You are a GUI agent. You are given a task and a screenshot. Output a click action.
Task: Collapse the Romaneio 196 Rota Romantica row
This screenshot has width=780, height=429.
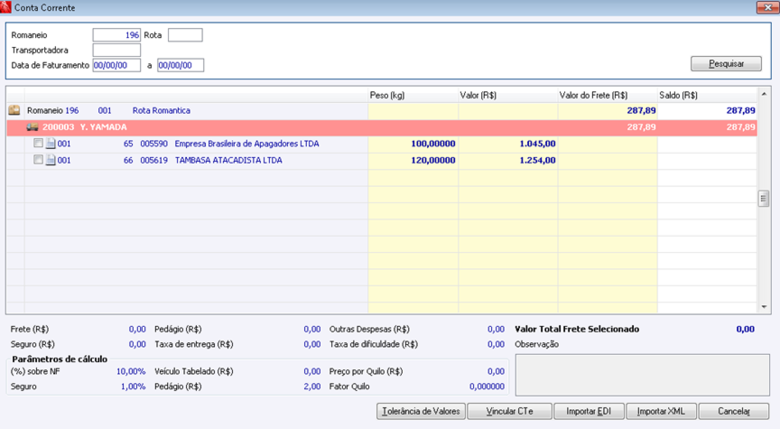pos(382,110)
